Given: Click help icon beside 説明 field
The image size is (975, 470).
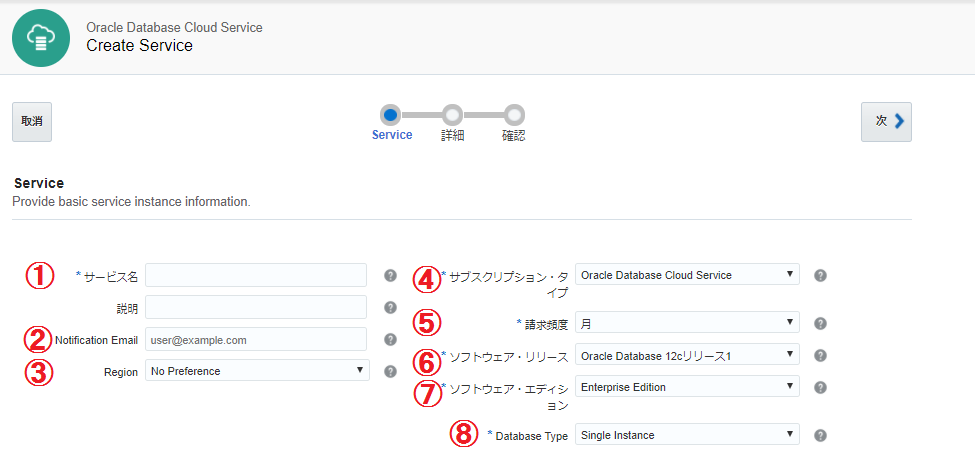Looking at the screenshot, I should tap(391, 307).
